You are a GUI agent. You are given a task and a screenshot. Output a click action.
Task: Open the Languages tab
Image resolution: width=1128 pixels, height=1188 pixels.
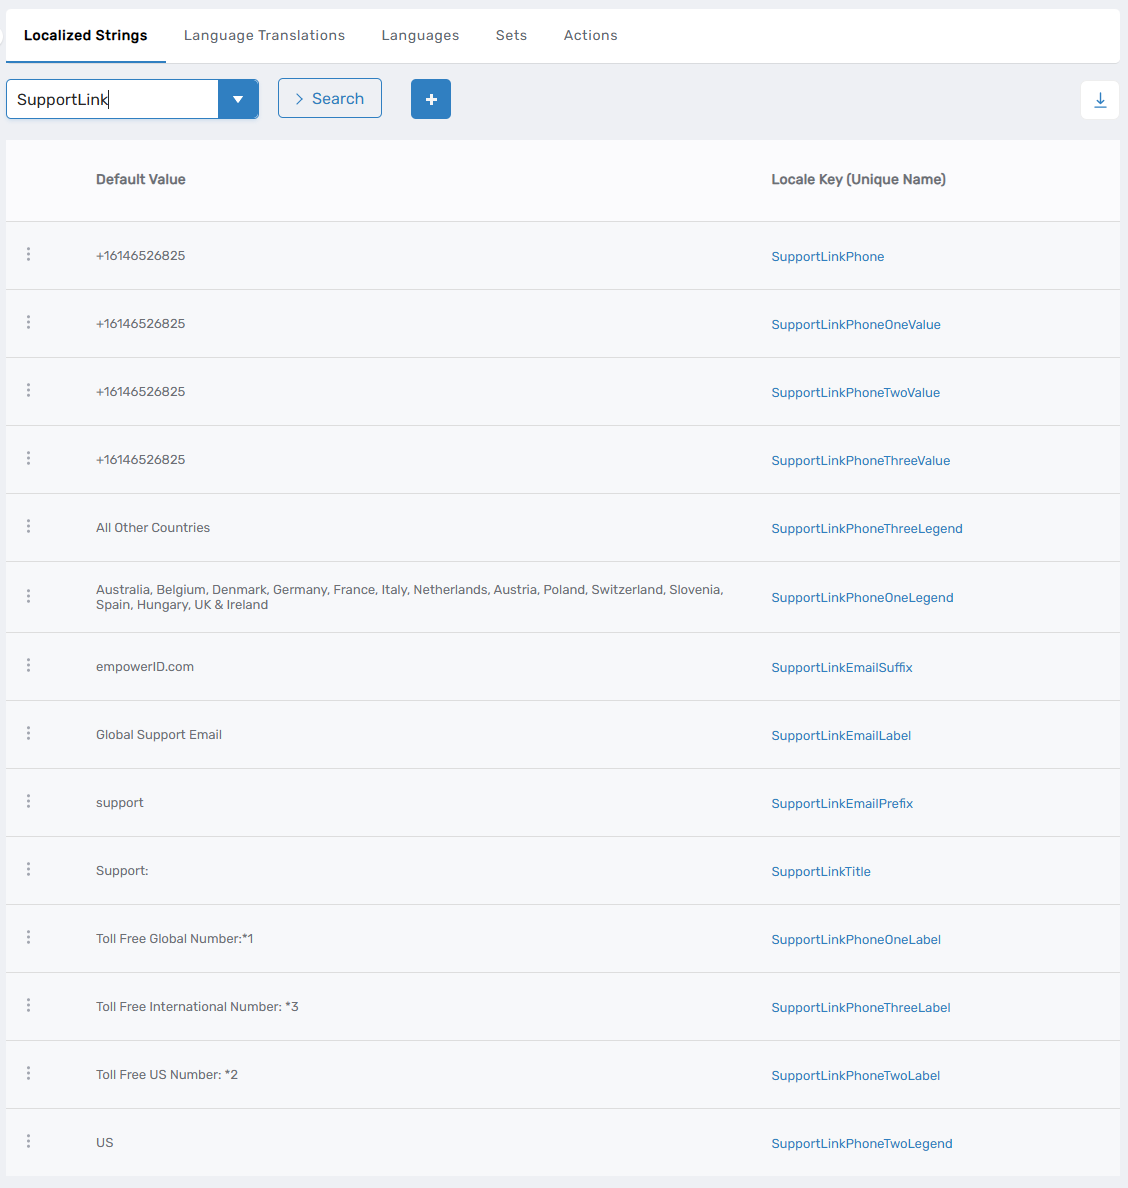click(x=420, y=35)
